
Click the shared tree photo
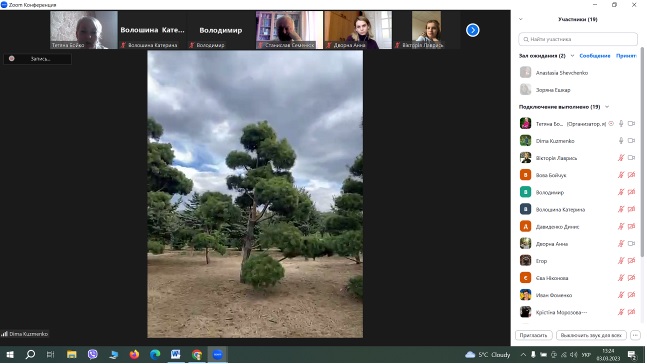[255, 194]
